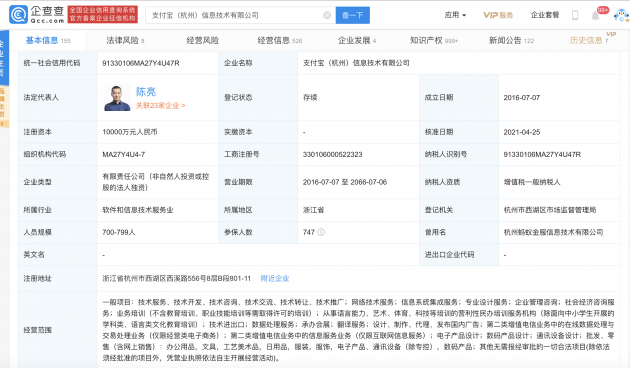This screenshot has height=368, width=630.
Task: Click 关联23家企业 link
Action: click(160, 106)
